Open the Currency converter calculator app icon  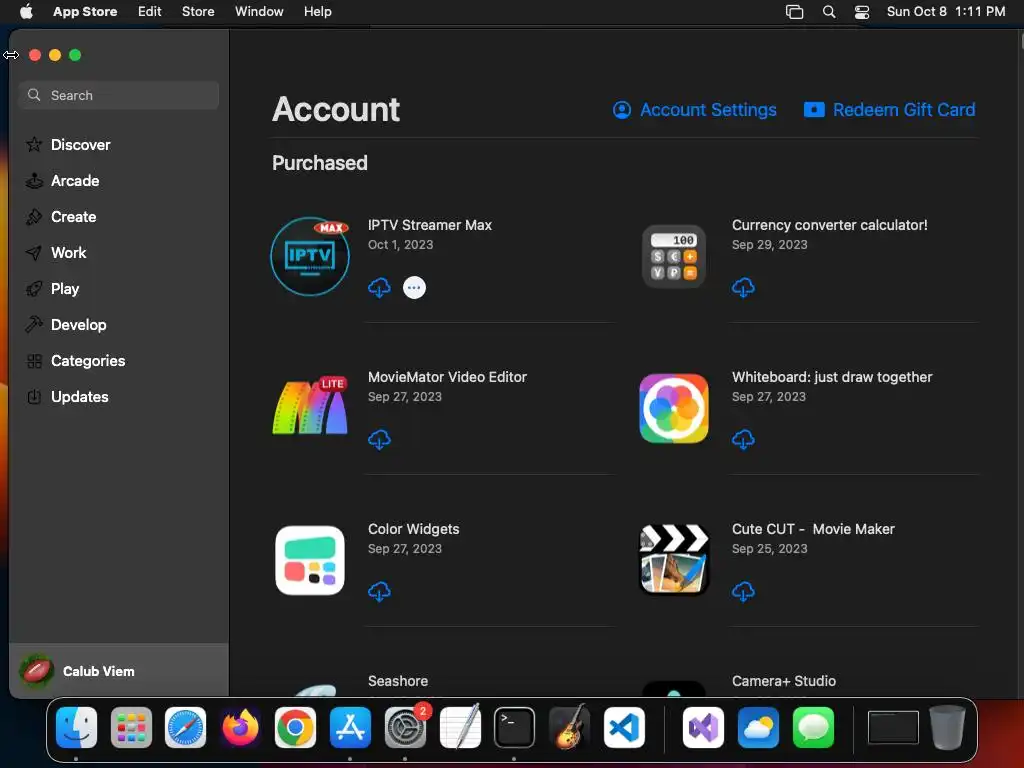(x=674, y=257)
